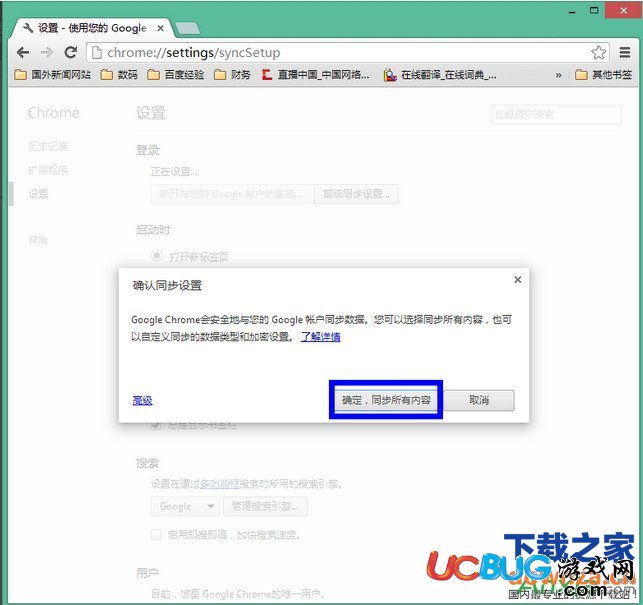Maximize the Chrome window
Viewport: 643px width, 605px height.
[x=594, y=10]
